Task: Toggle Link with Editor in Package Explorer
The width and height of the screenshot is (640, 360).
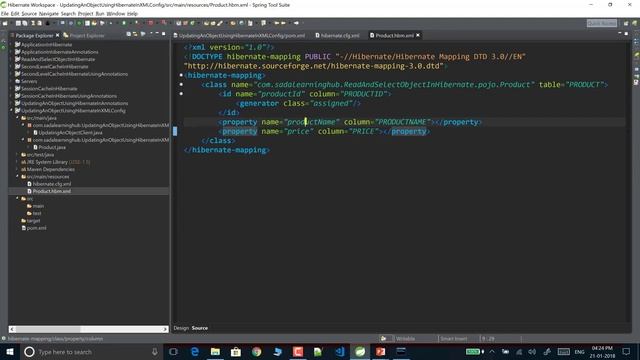Action: [x=136, y=35]
